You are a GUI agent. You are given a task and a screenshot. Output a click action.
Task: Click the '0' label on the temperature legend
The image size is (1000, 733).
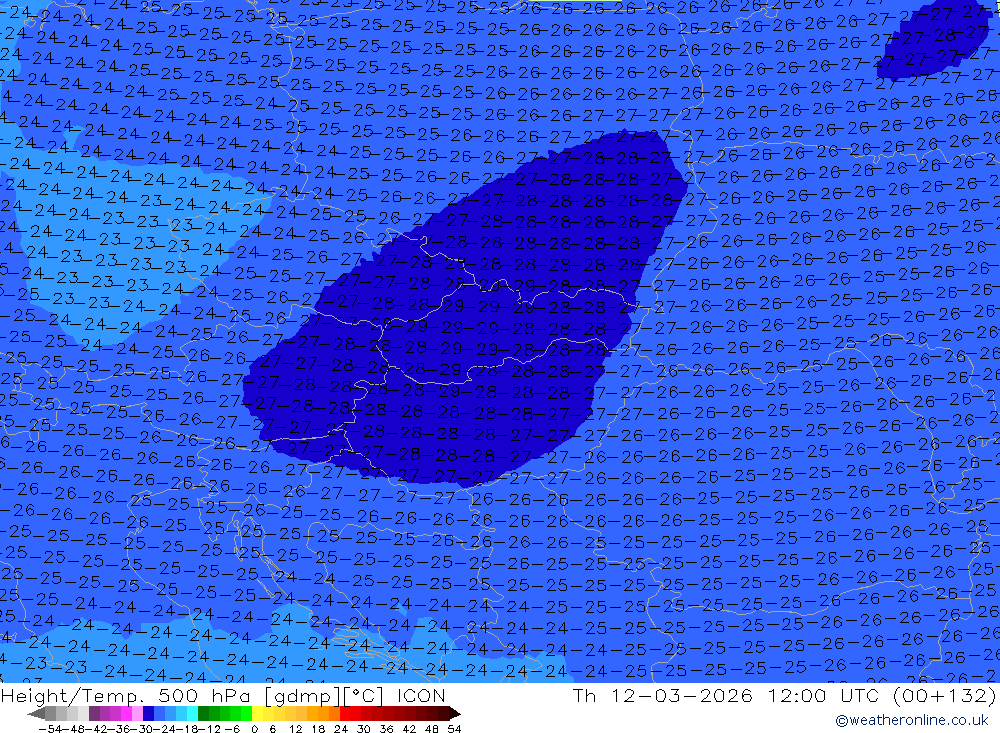click(254, 729)
